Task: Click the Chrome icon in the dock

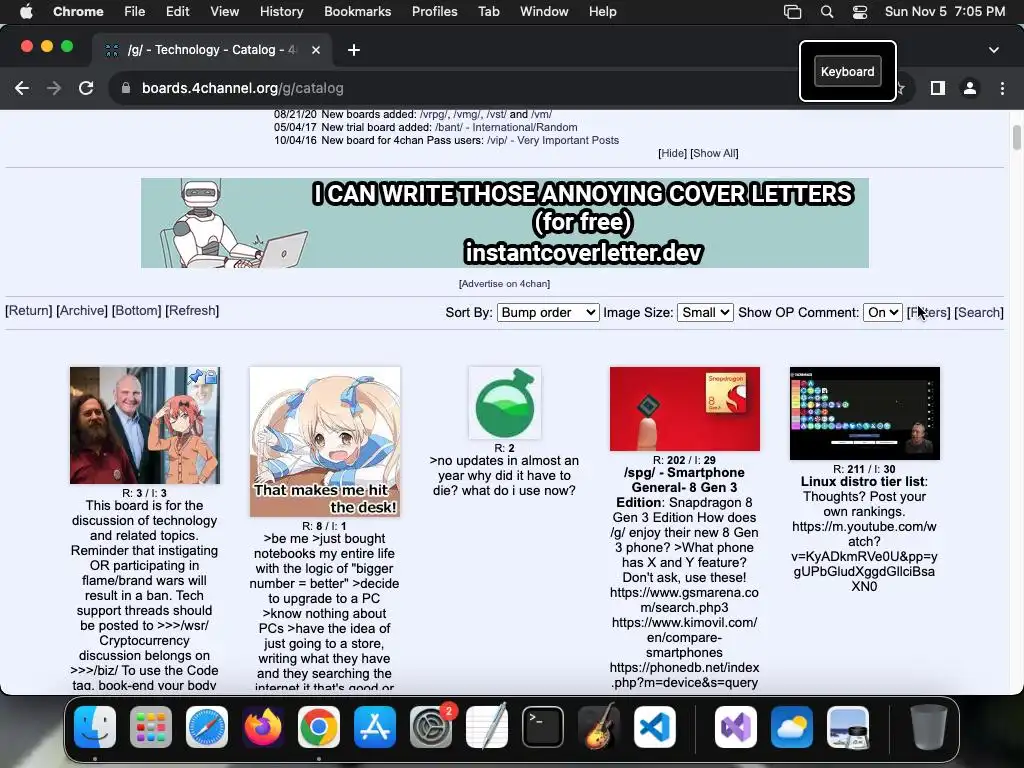Action: [319, 727]
